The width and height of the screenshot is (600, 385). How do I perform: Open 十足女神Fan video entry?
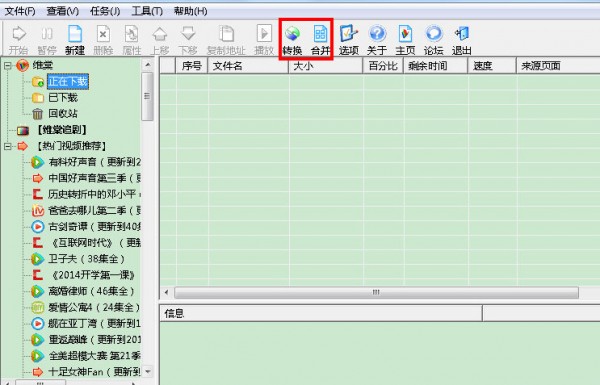95,372
